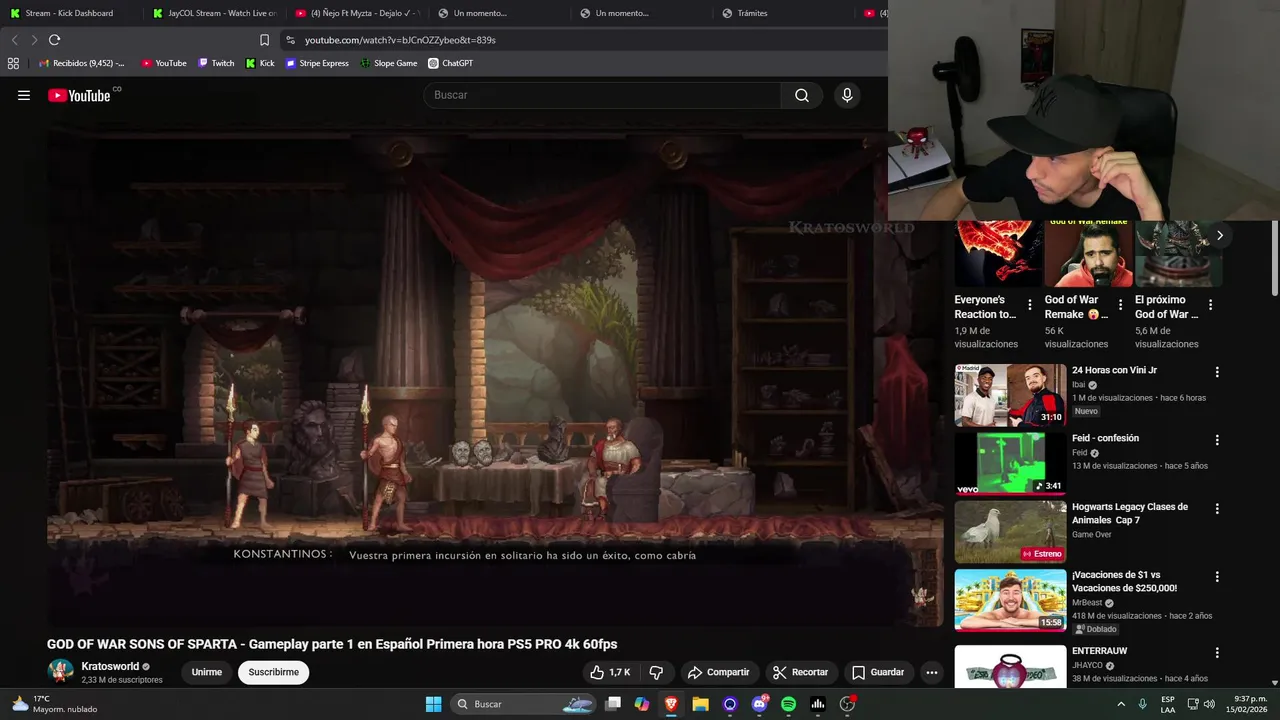The width and height of the screenshot is (1280, 720).
Task: Save the video with Guardar
Action: click(x=877, y=672)
